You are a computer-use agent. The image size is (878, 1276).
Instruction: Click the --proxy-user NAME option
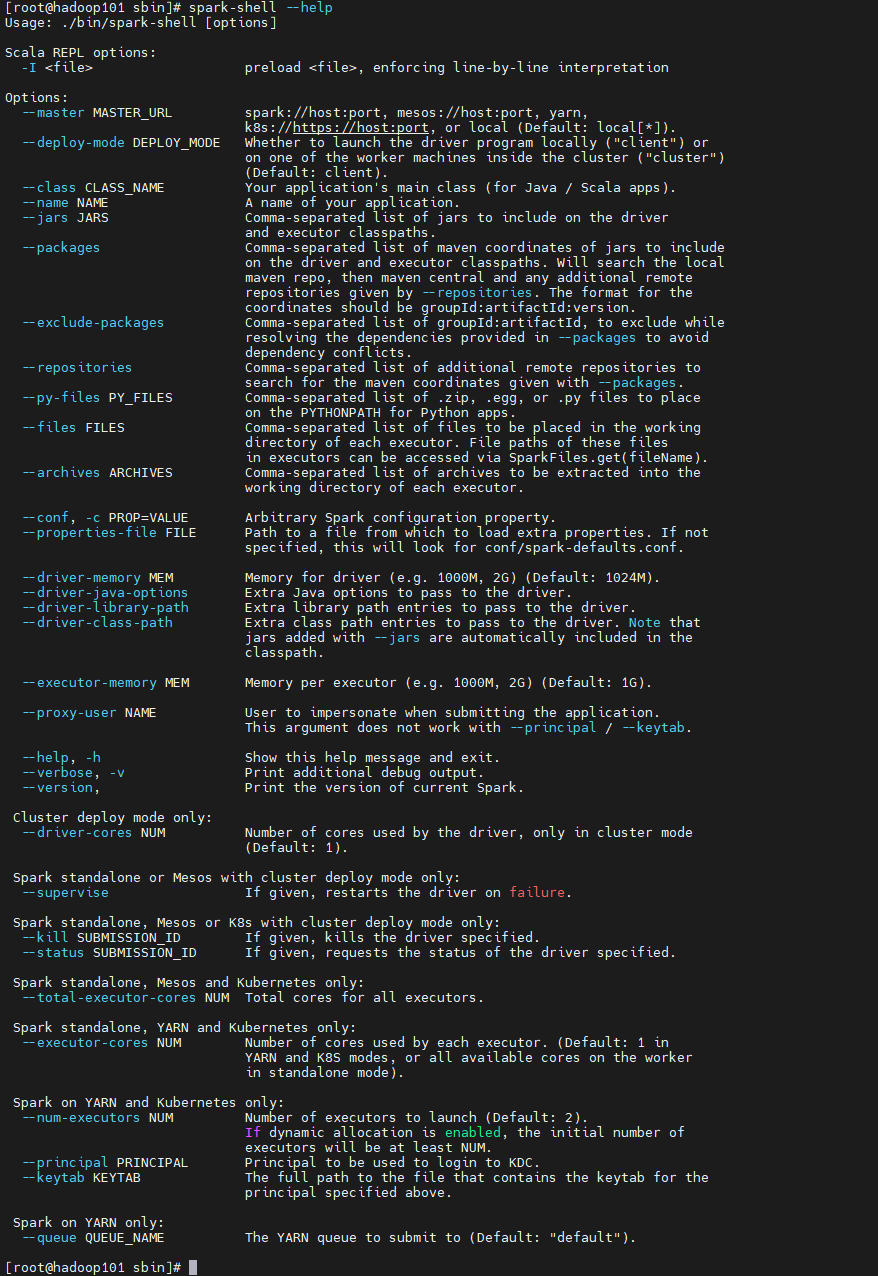89,712
